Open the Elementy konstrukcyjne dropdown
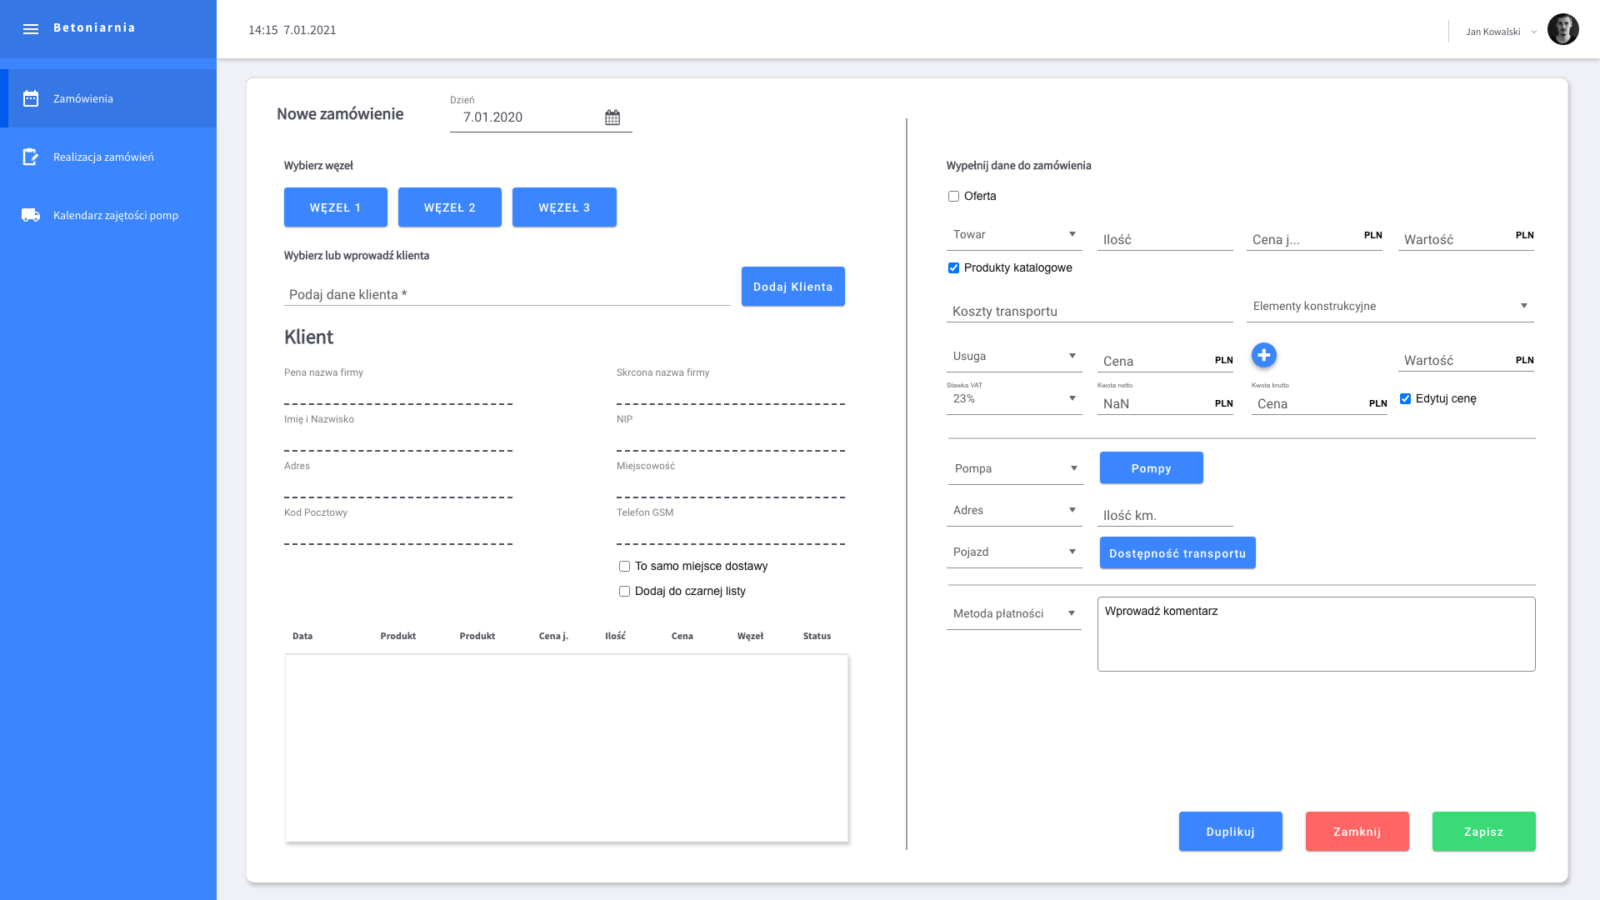The height and width of the screenshot is (900, 1600). click(1389, 306)
